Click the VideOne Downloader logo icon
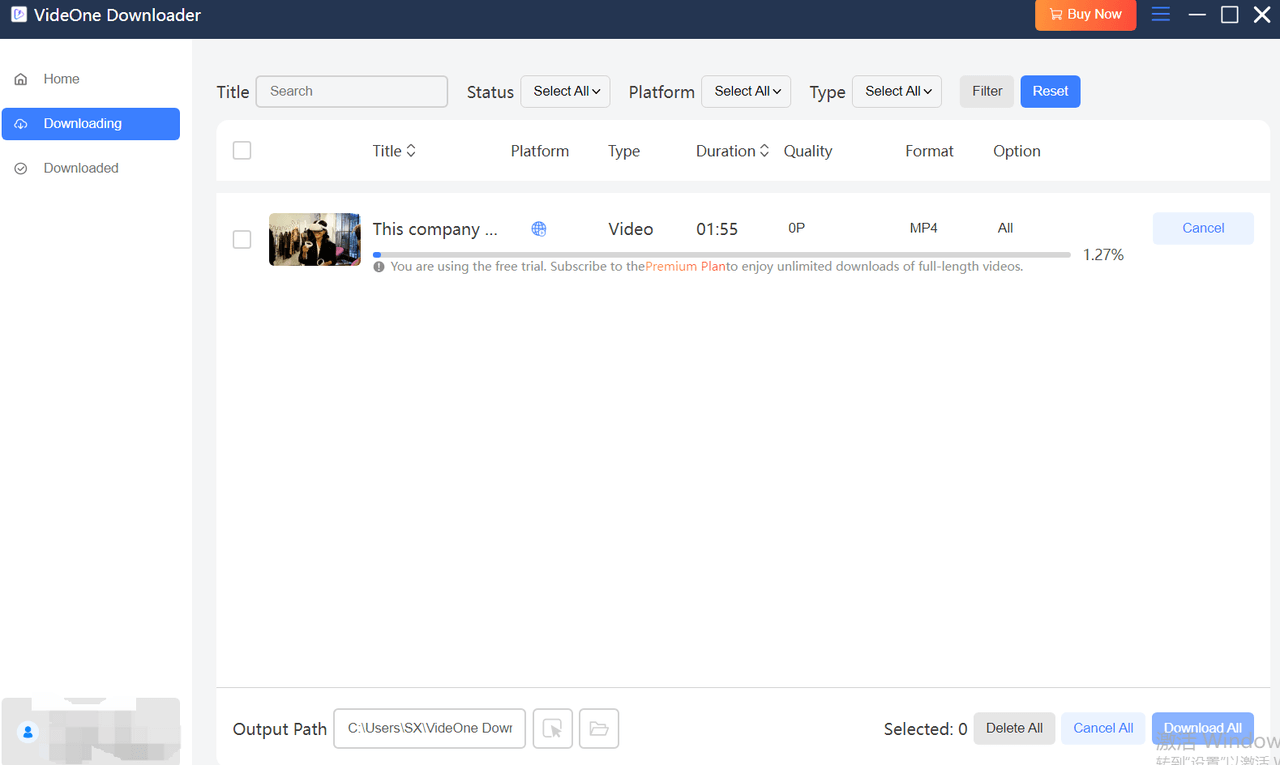 [x=18, y=15]
